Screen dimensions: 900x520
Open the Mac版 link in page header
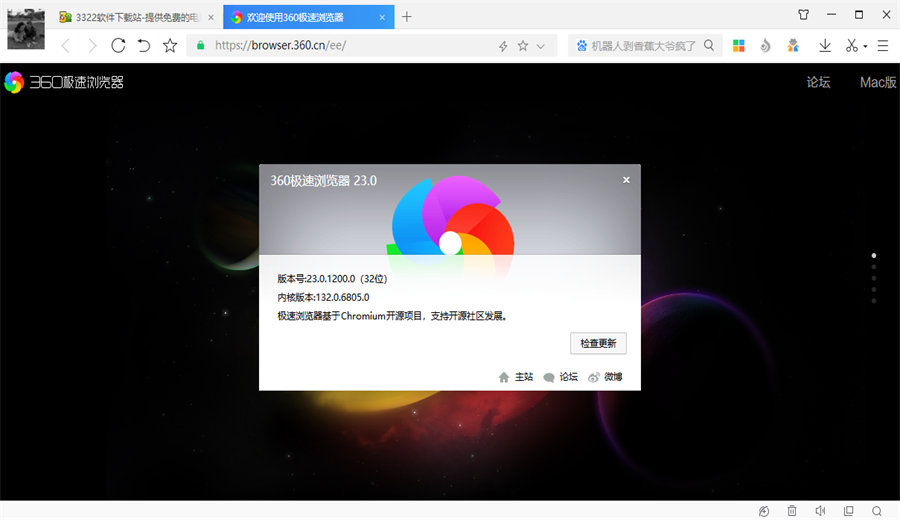878,82
